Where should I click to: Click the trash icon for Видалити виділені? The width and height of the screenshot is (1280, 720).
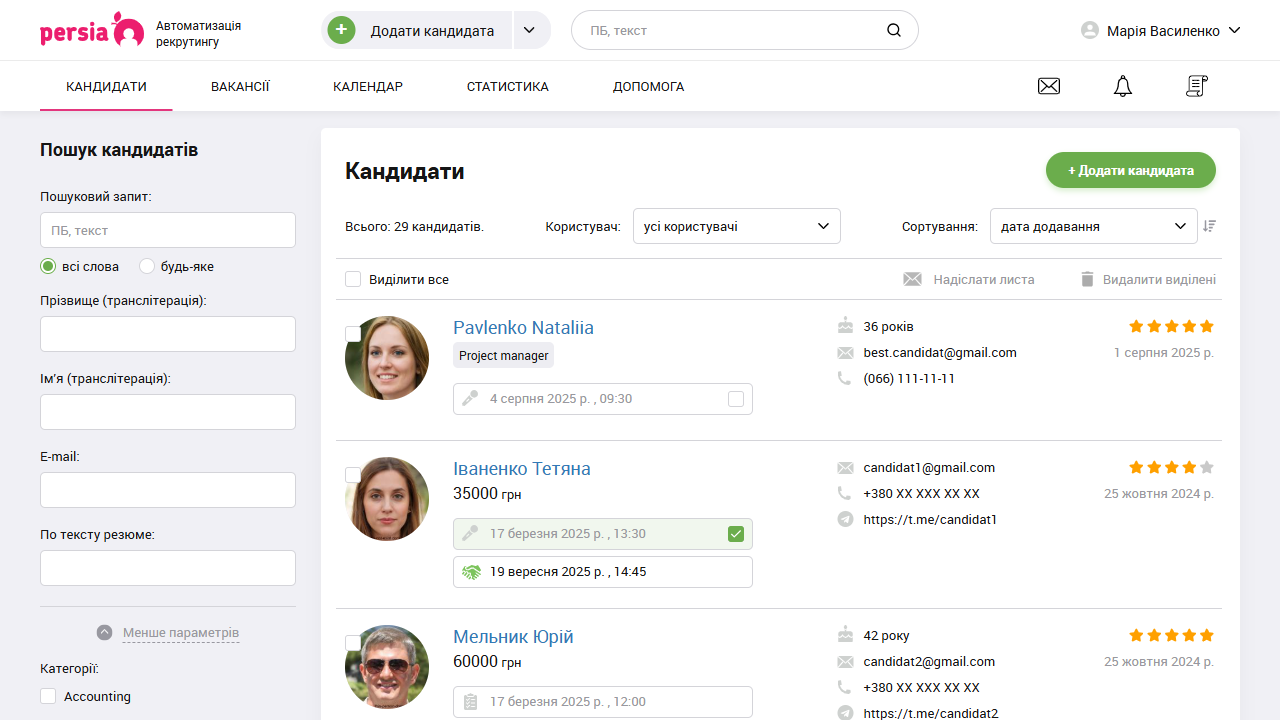tap(1087, 279)
